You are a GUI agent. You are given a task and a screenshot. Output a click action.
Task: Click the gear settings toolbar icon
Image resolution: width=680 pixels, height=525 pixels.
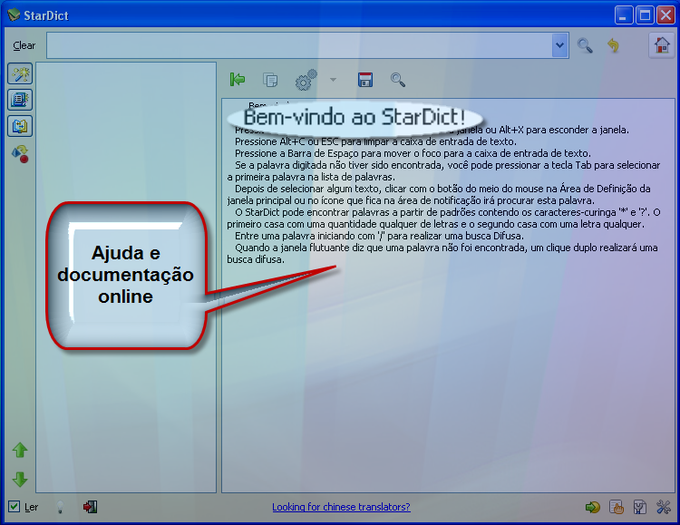coord(305,80)
